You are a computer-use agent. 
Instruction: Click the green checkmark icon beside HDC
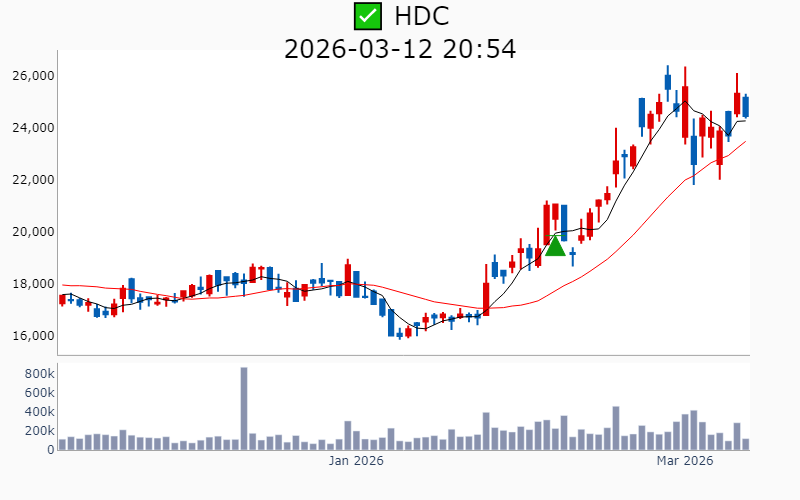368,16
